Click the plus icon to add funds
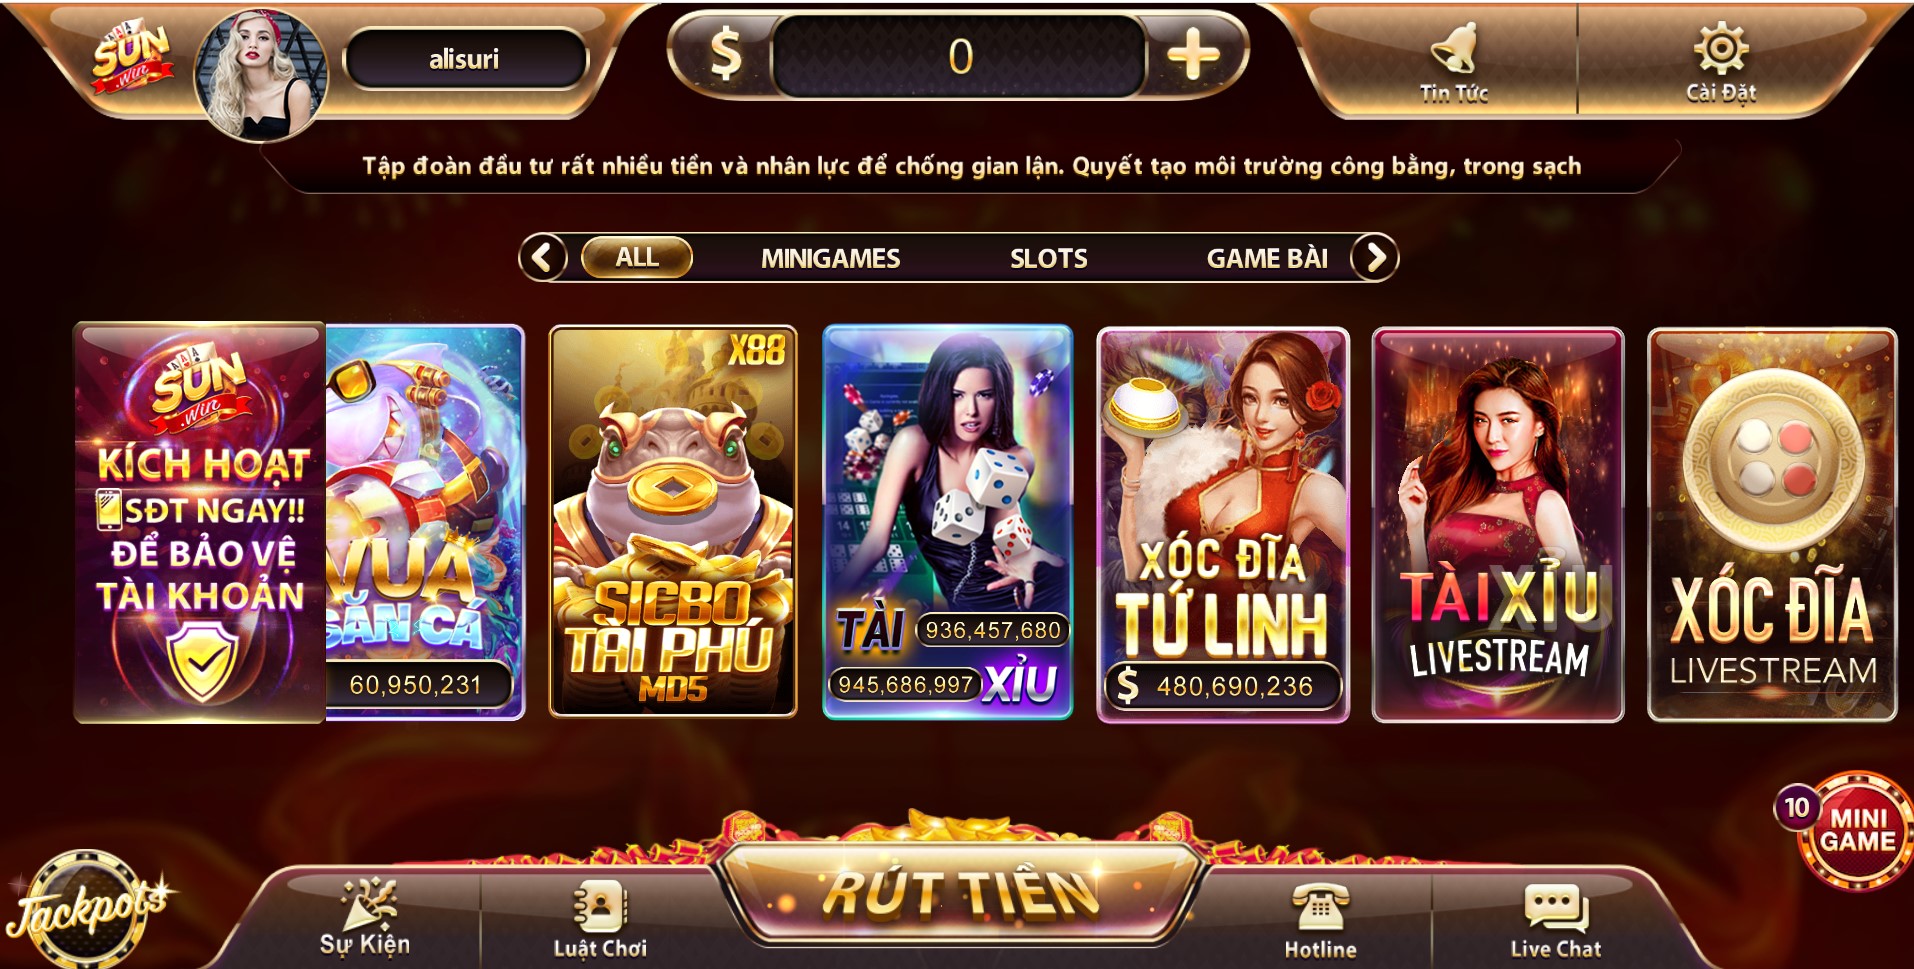 (x=1194, y=55)
